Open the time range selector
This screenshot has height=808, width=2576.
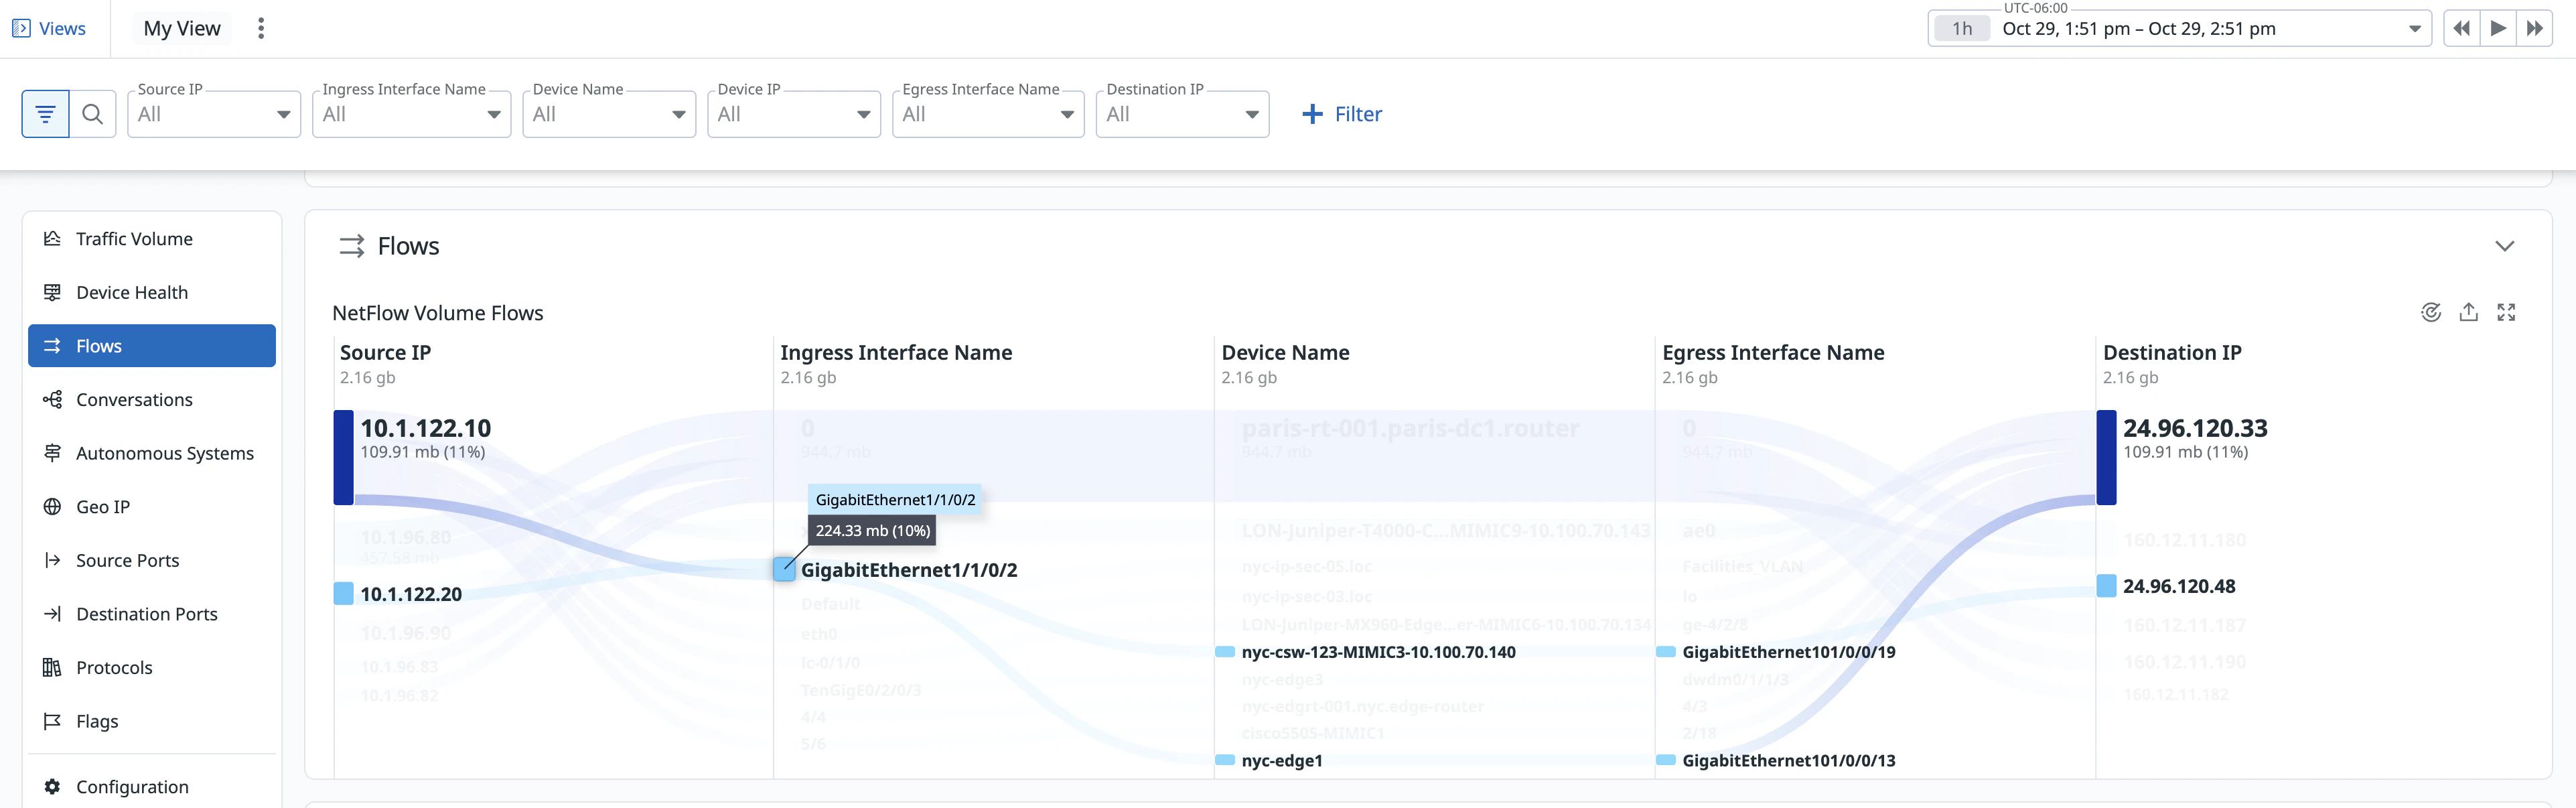(2180, 28)
